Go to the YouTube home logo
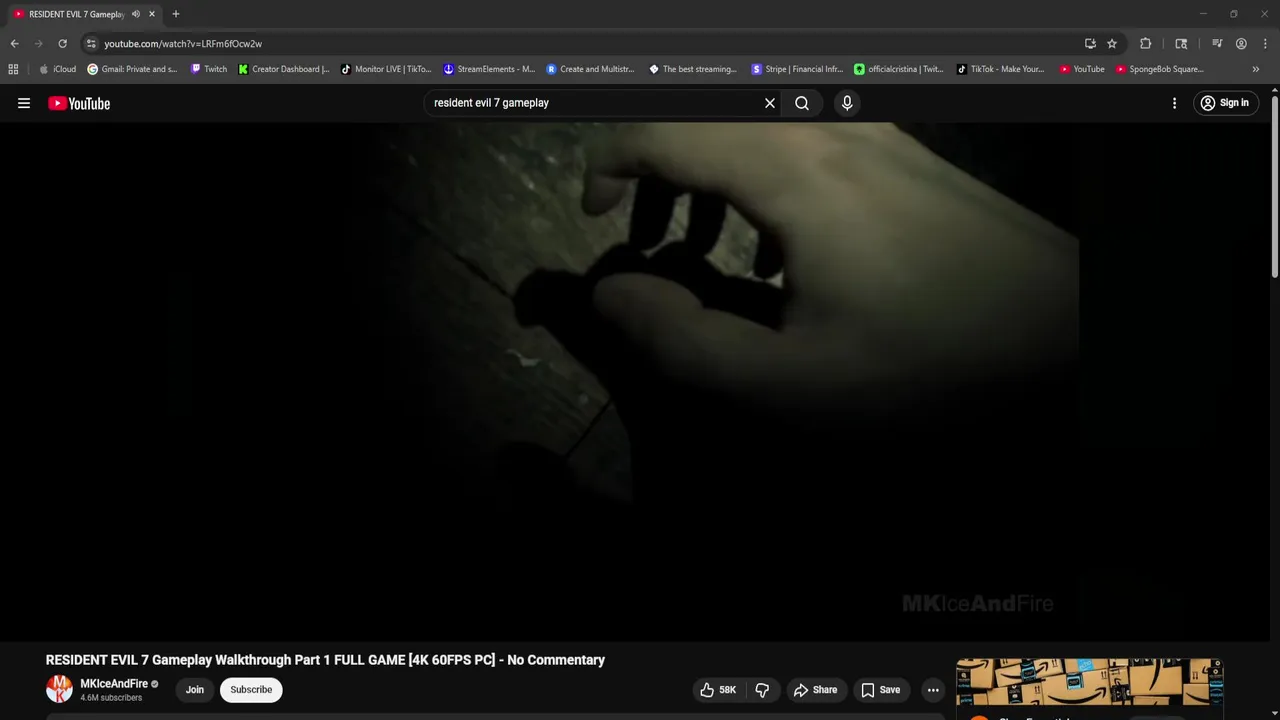 (x=79, y=103)
